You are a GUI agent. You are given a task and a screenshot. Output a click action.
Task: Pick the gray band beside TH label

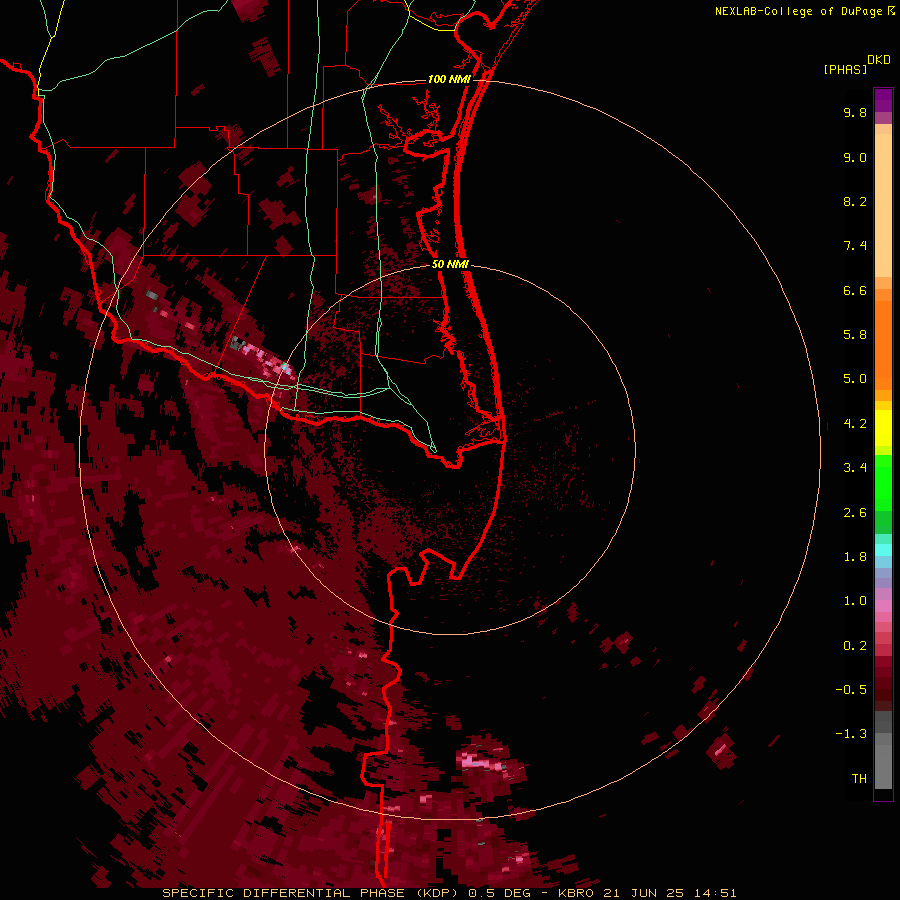(x=883, y=767)
